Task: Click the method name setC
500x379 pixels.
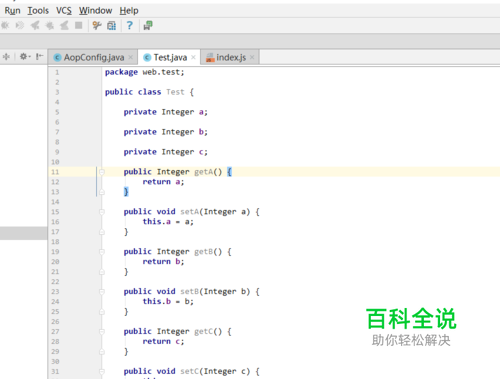Action: [190, 371]
